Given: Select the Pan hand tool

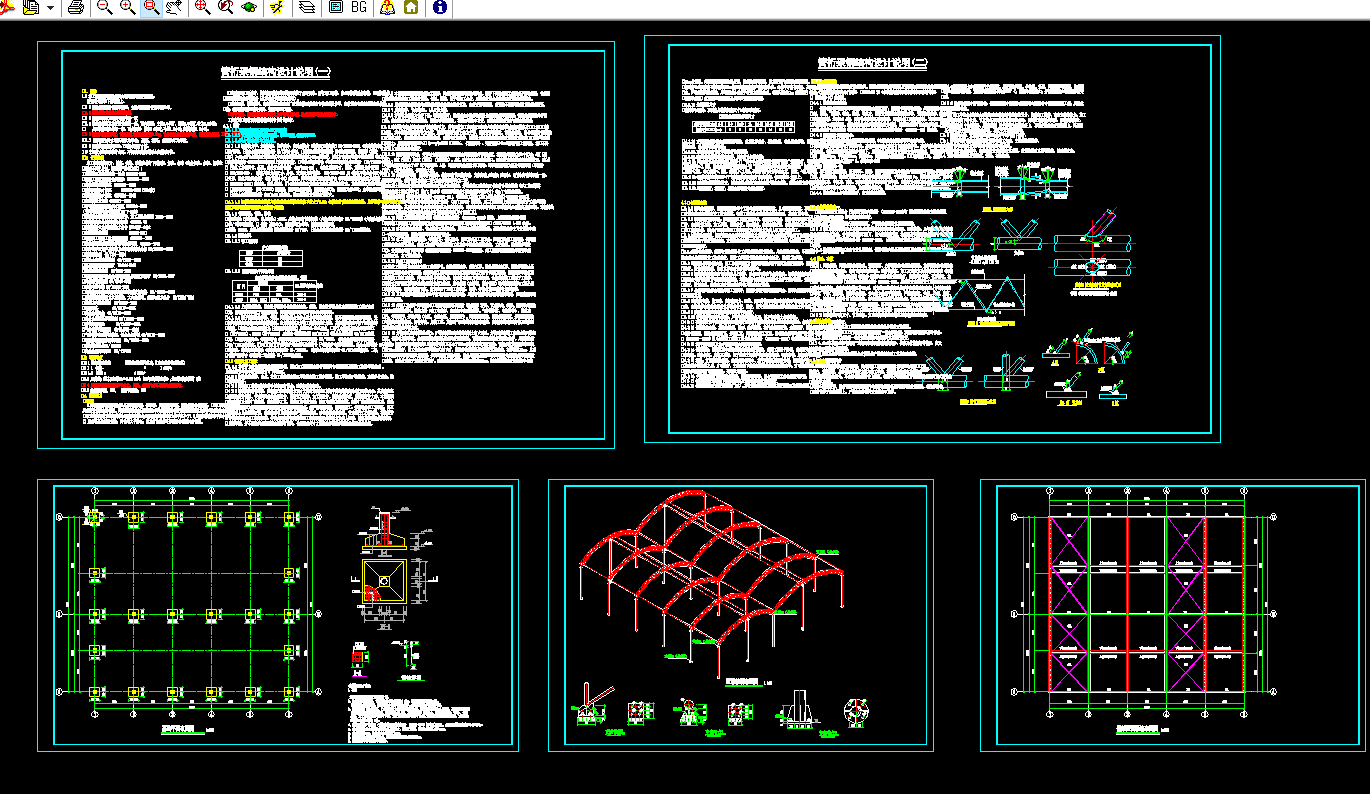Looking at the screenshot, I should (174, 7).
